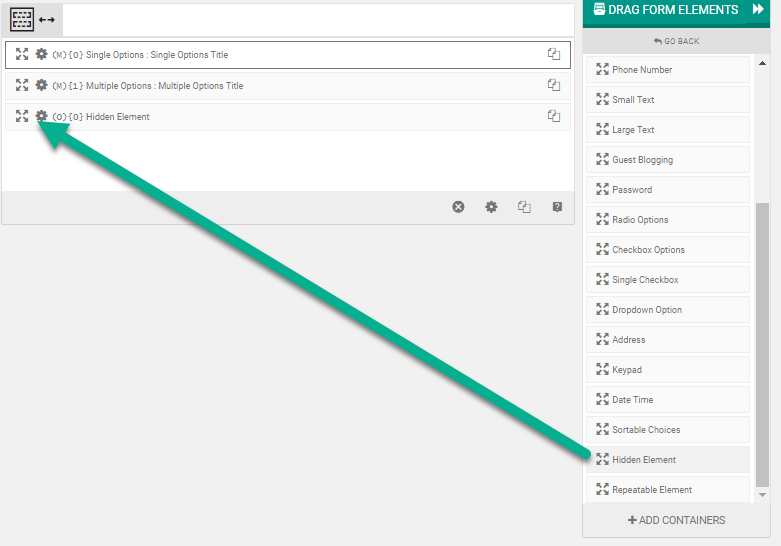Screen dimensions: 781x546
Task: Click scrollbar down arrow in elements panel
Action: [x=763, y=495]
